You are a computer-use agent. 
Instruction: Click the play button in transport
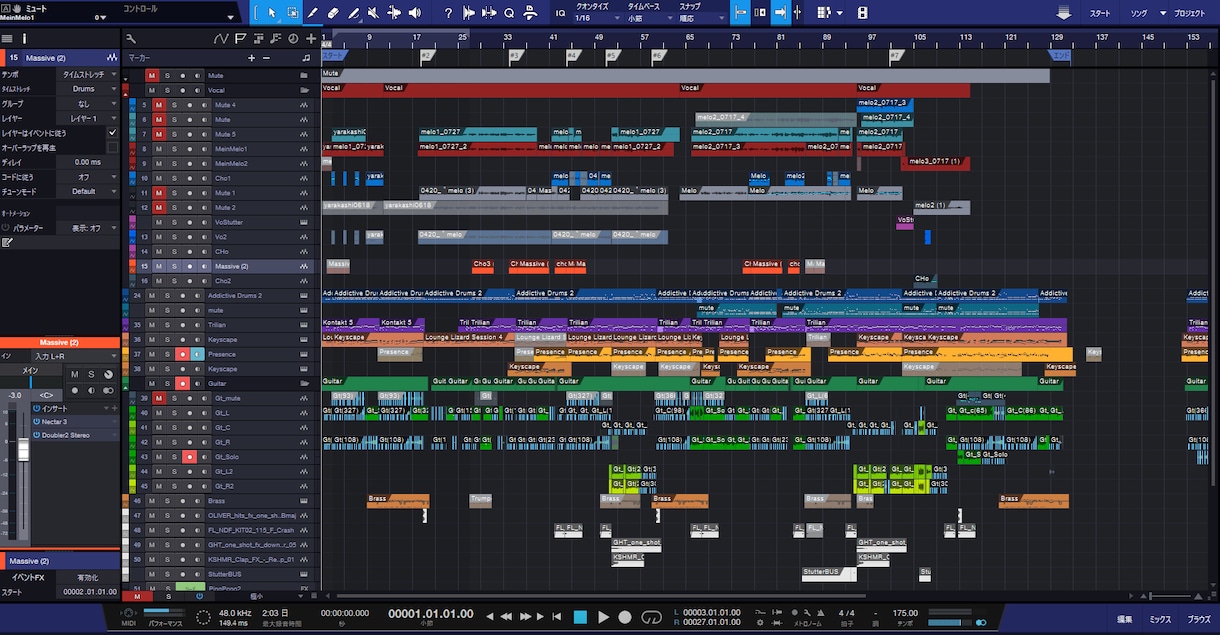[x=603, y=617]
